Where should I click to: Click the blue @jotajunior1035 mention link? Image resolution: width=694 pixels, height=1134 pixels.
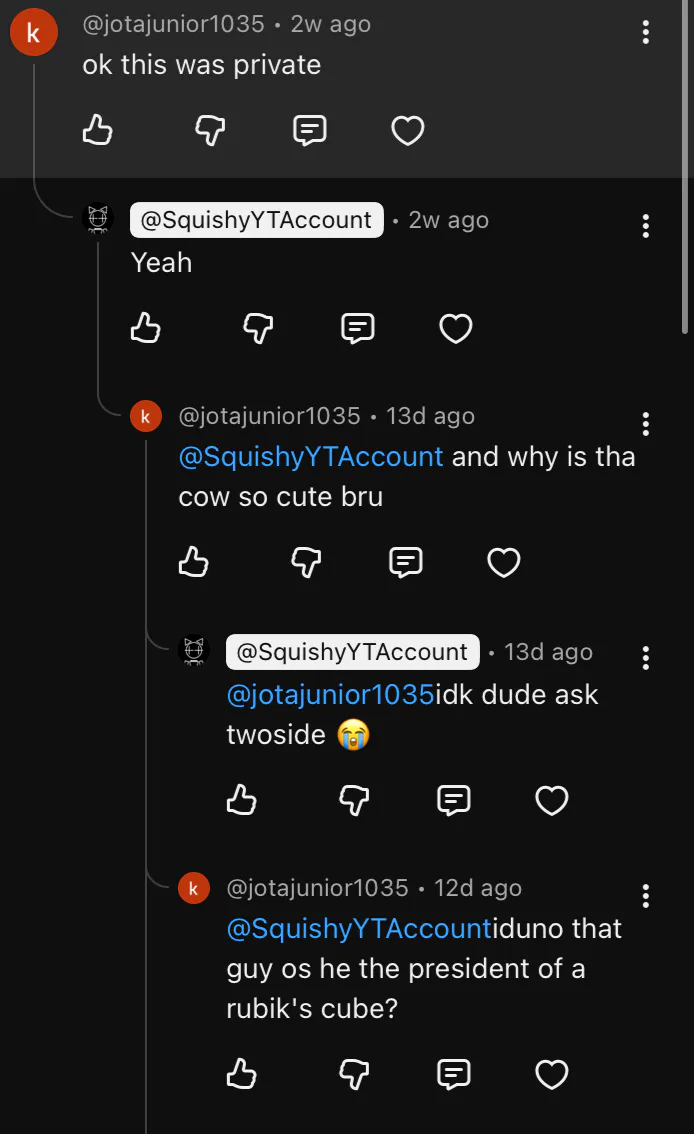(331, 694)
